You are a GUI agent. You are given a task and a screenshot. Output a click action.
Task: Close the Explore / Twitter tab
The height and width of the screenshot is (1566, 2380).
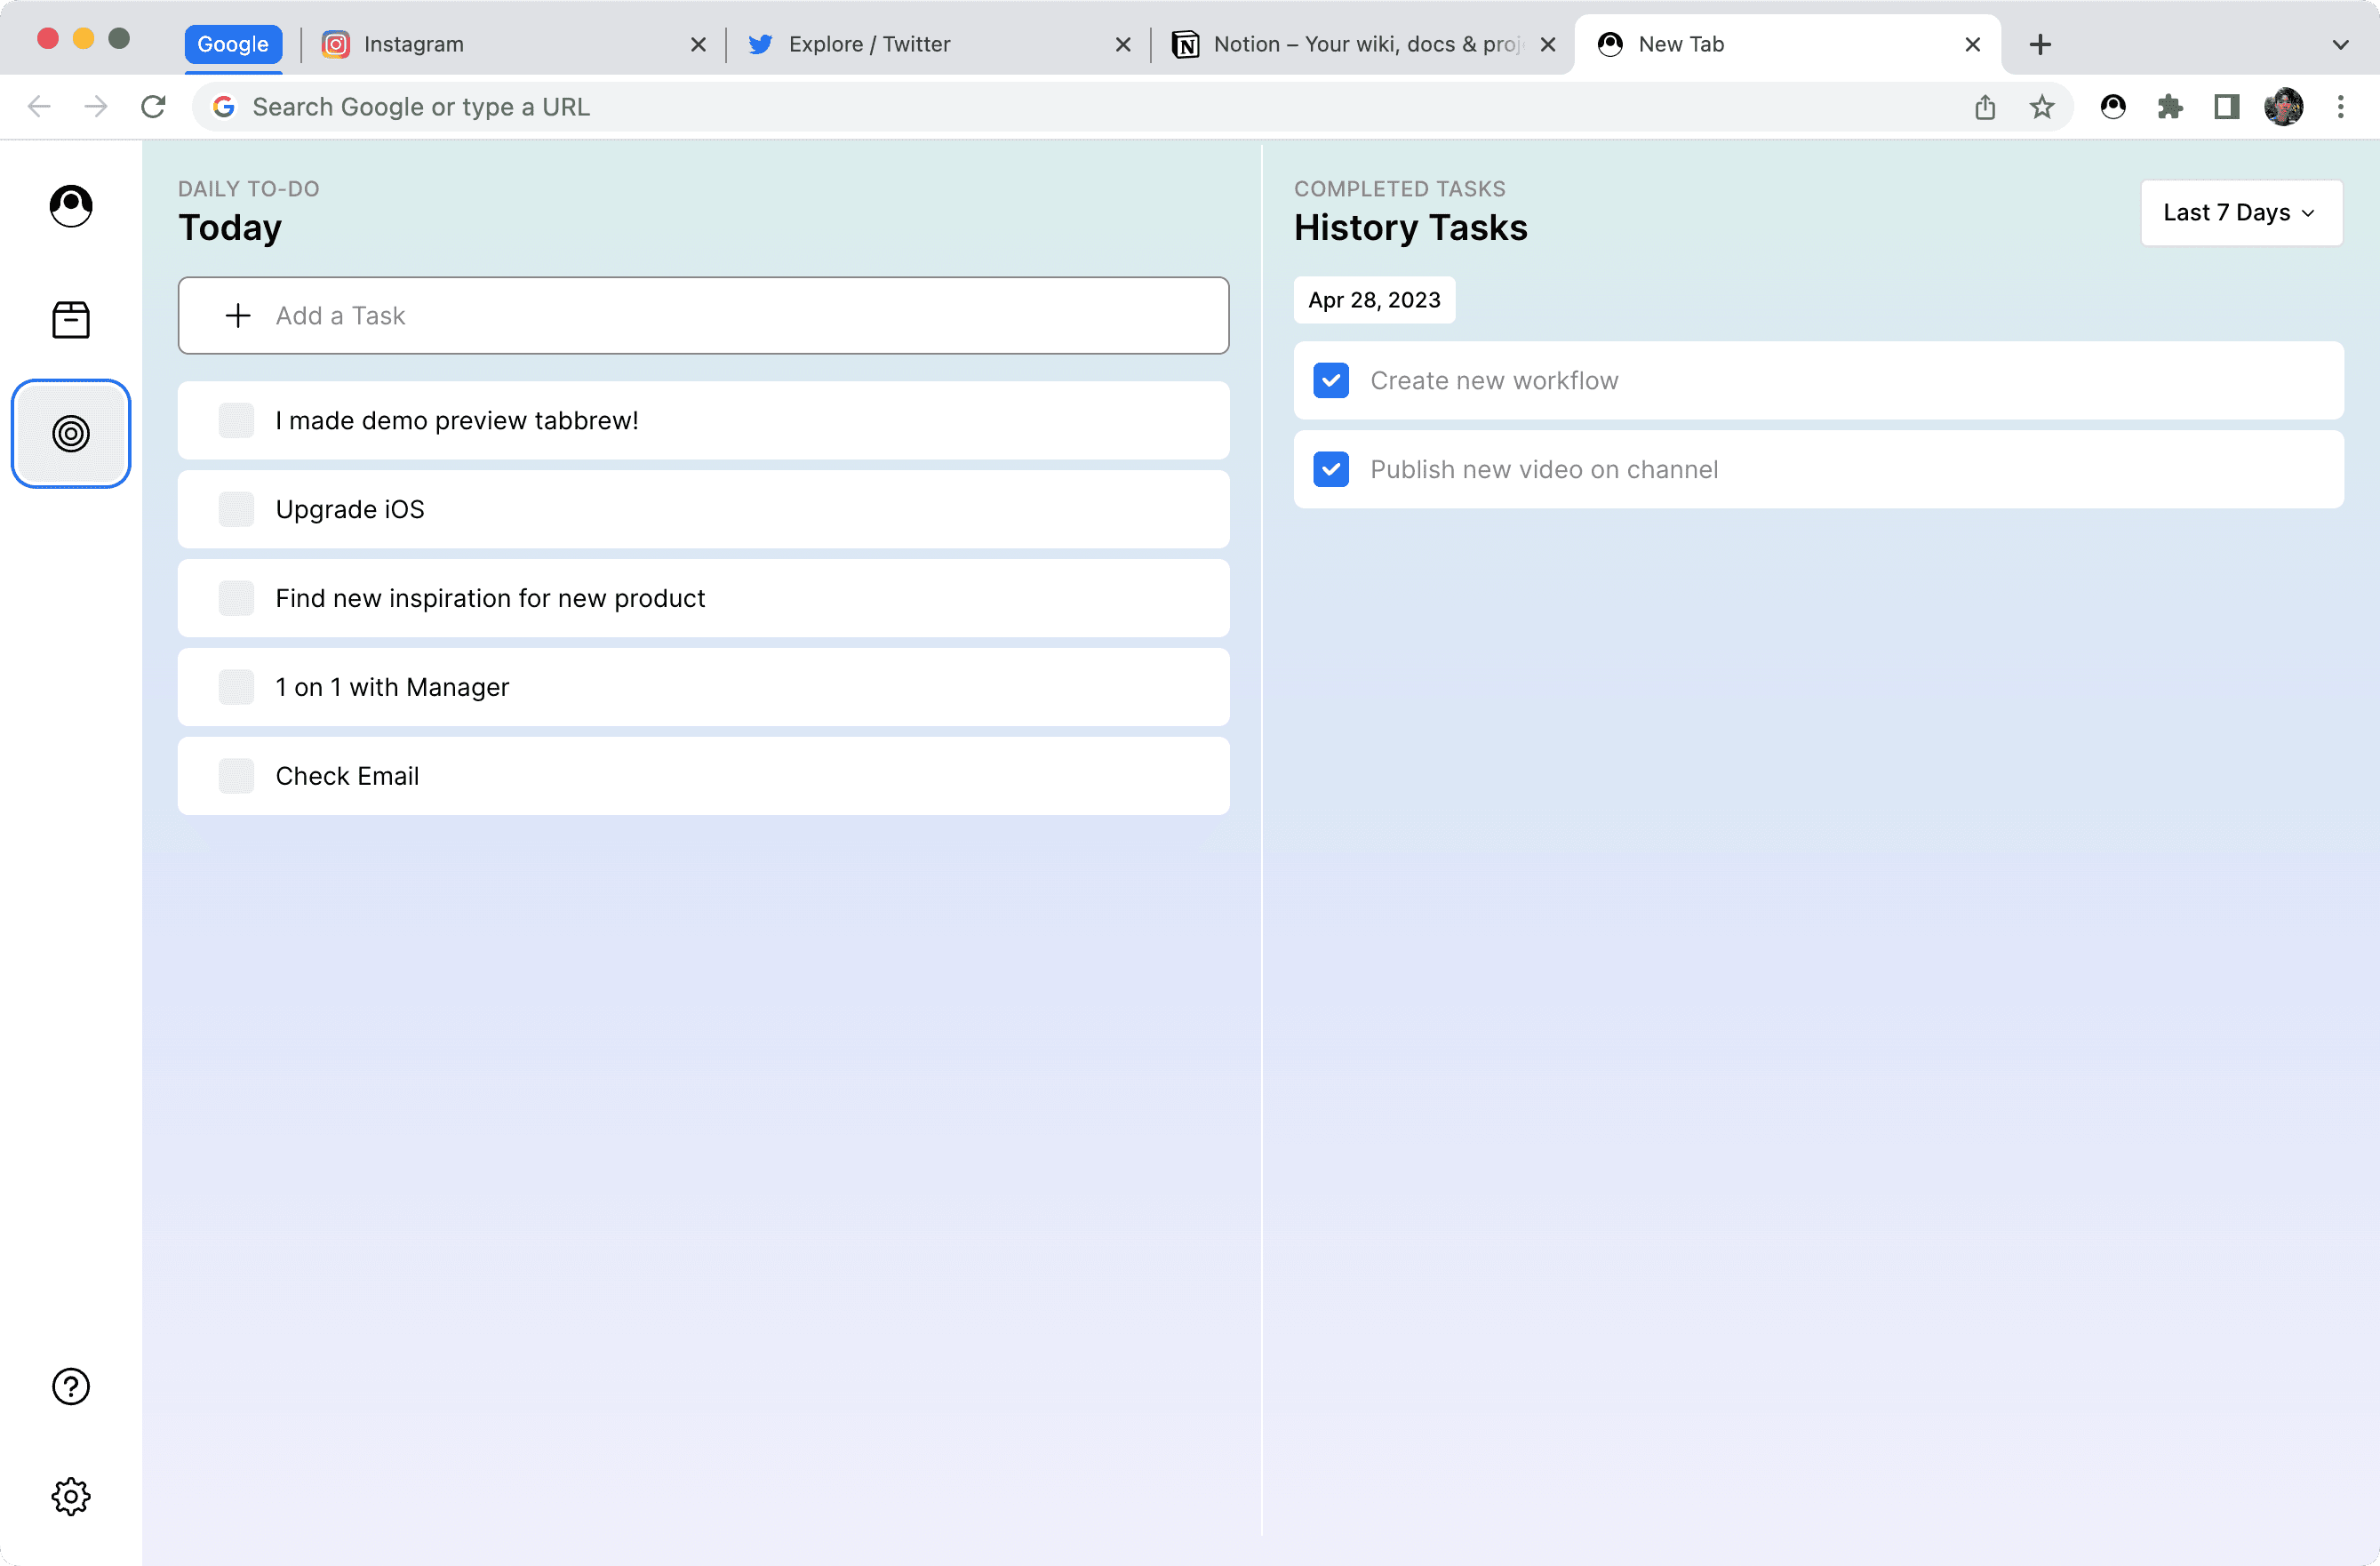click(x=1123, y=44)
